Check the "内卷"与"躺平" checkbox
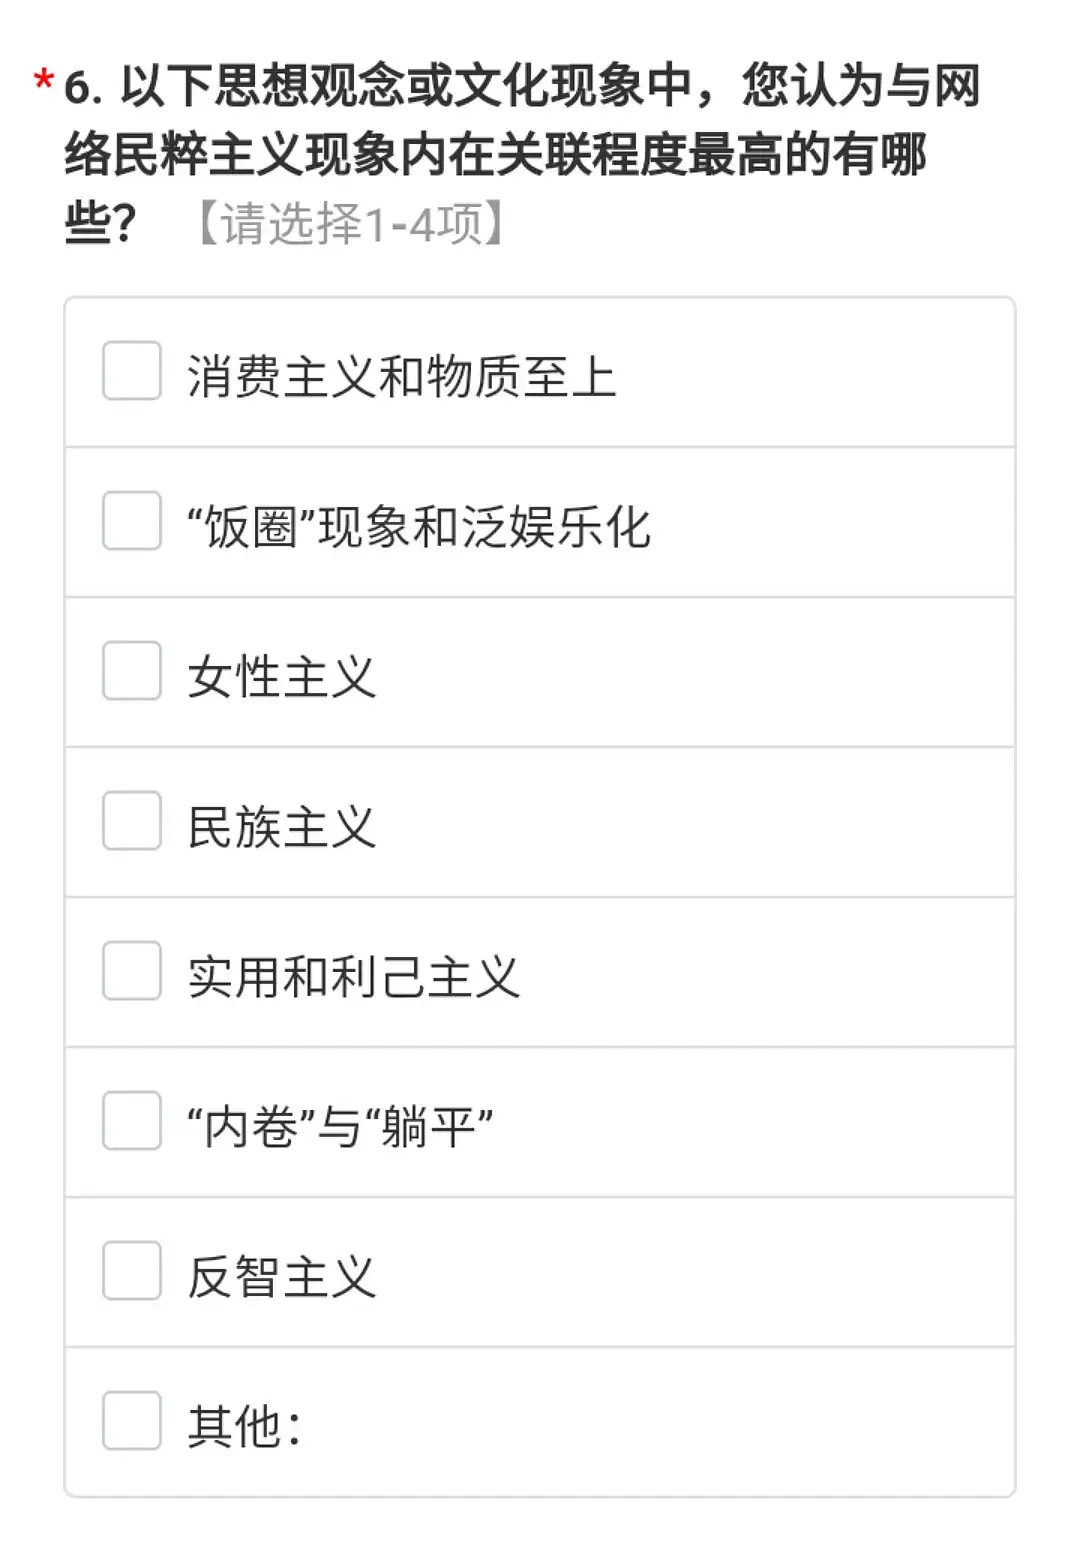The image size is (1079, 1546). (132, 1121)
